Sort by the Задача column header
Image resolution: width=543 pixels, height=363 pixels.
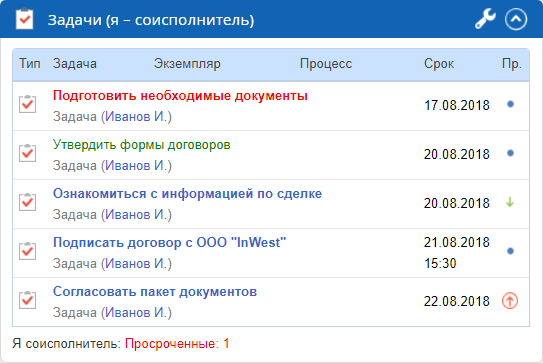74,64
